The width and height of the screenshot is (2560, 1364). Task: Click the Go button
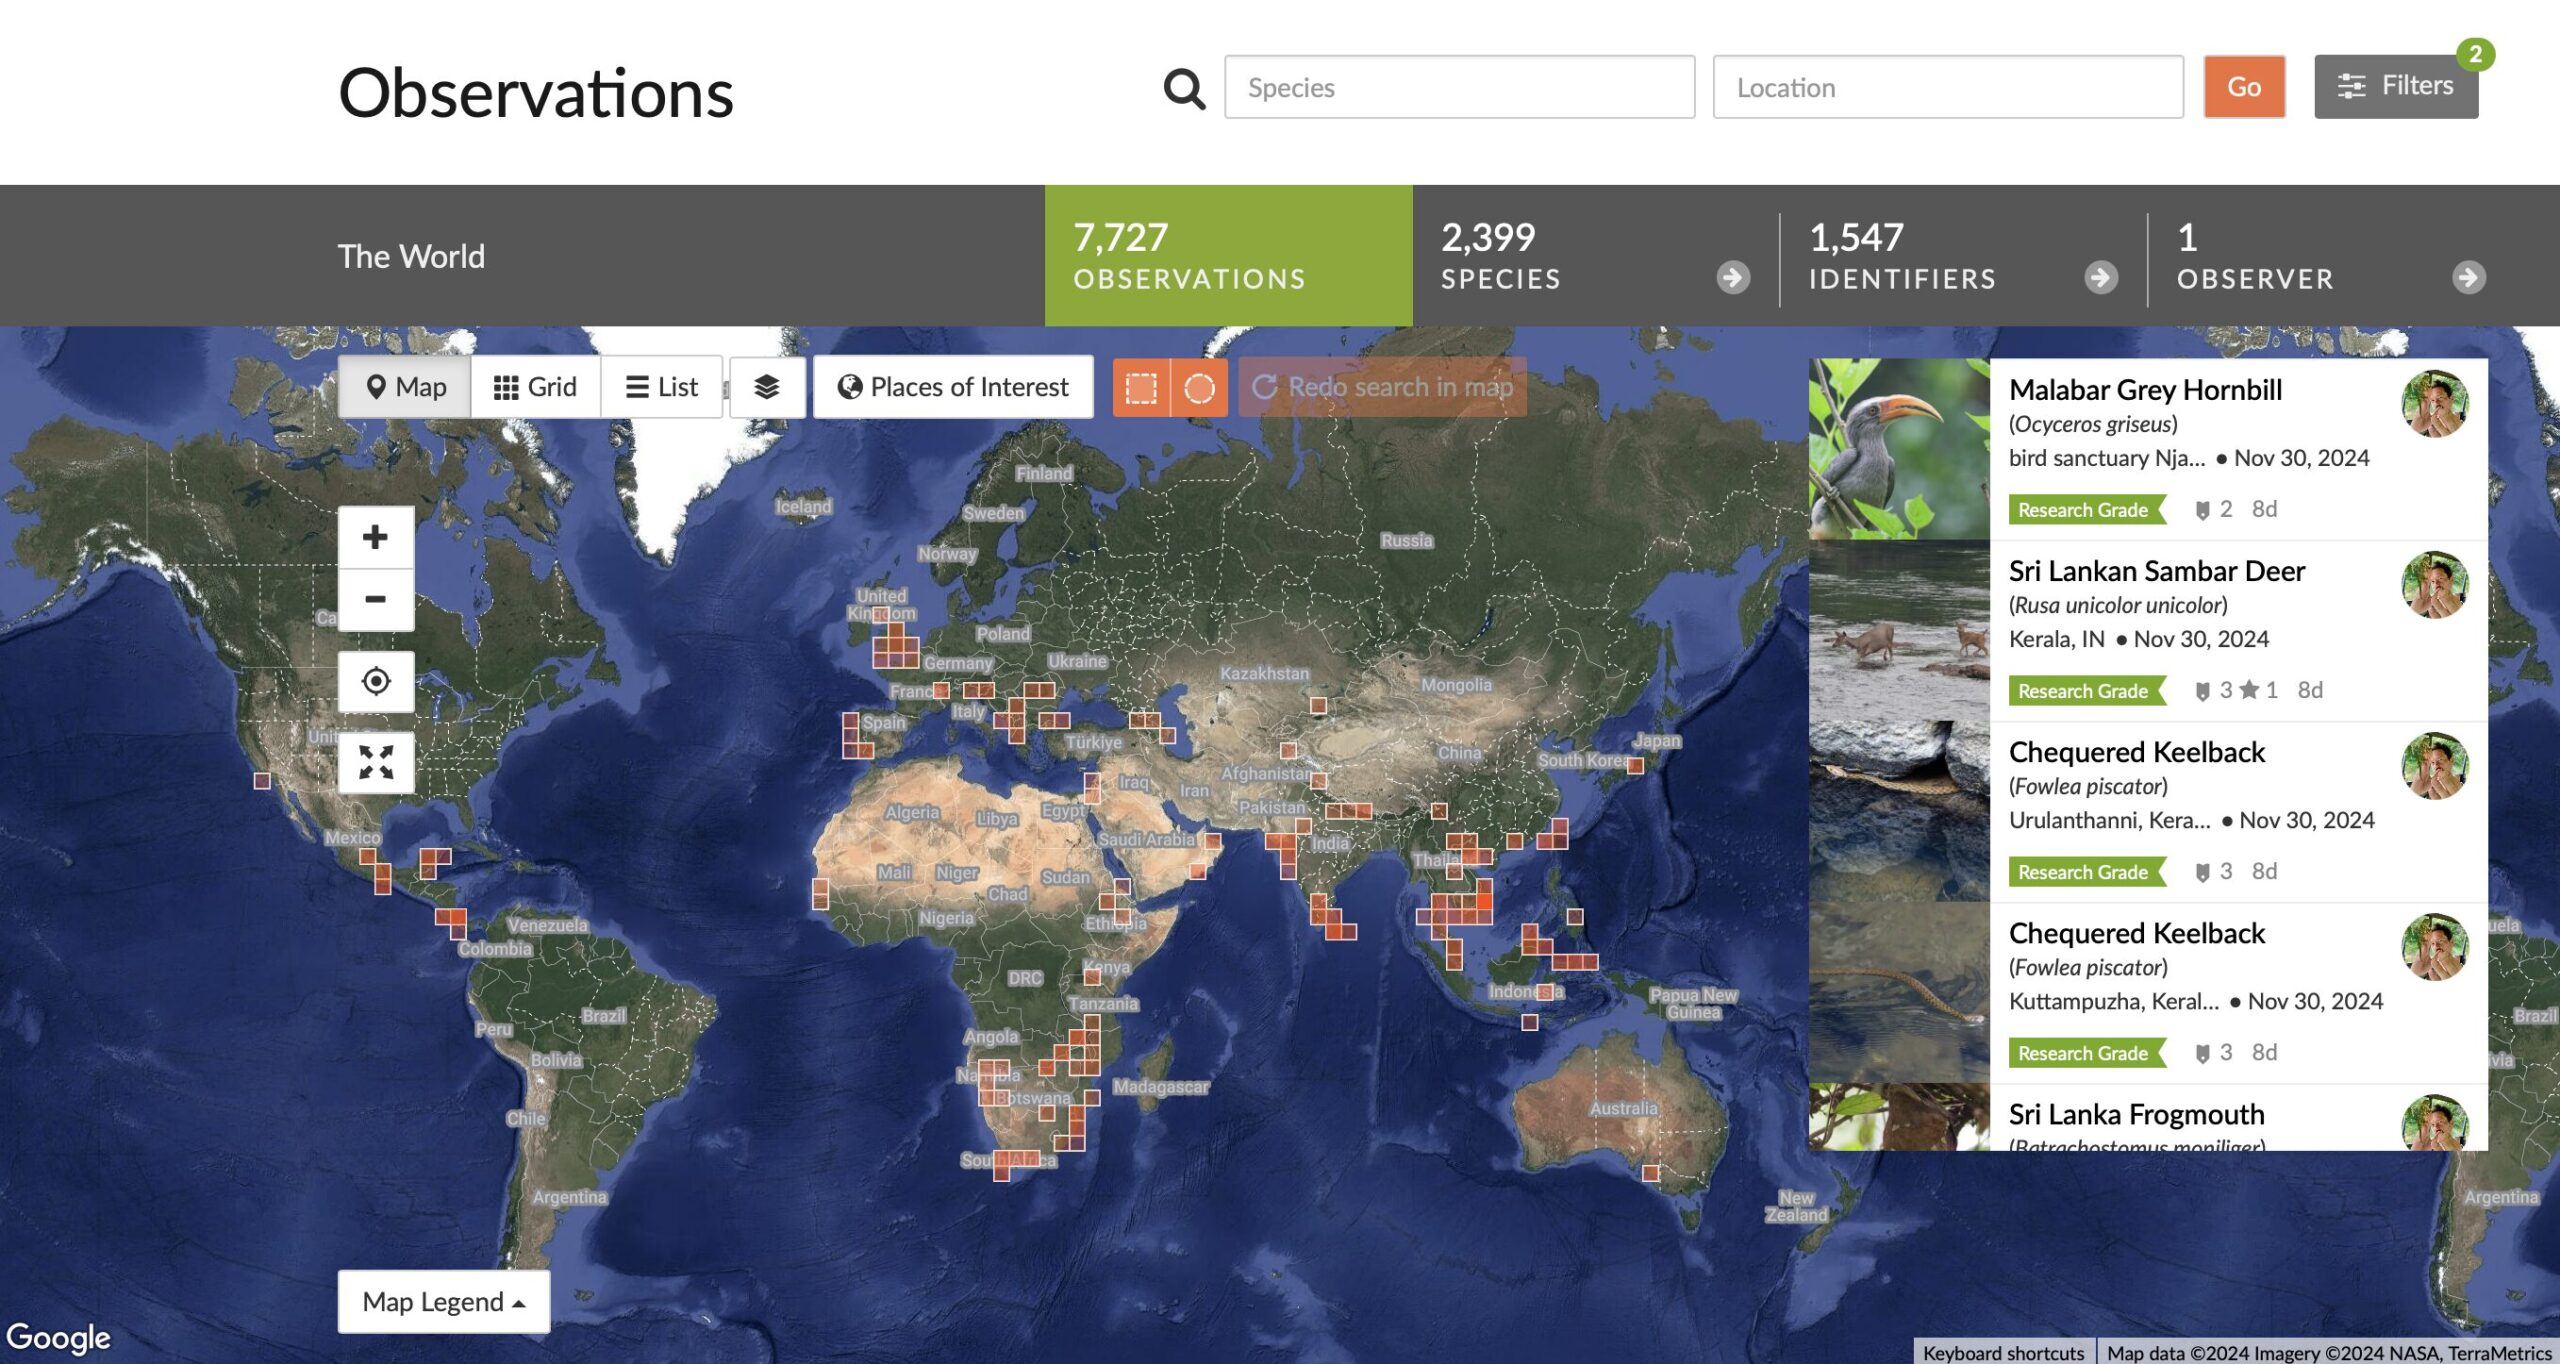coord(2243,86)
